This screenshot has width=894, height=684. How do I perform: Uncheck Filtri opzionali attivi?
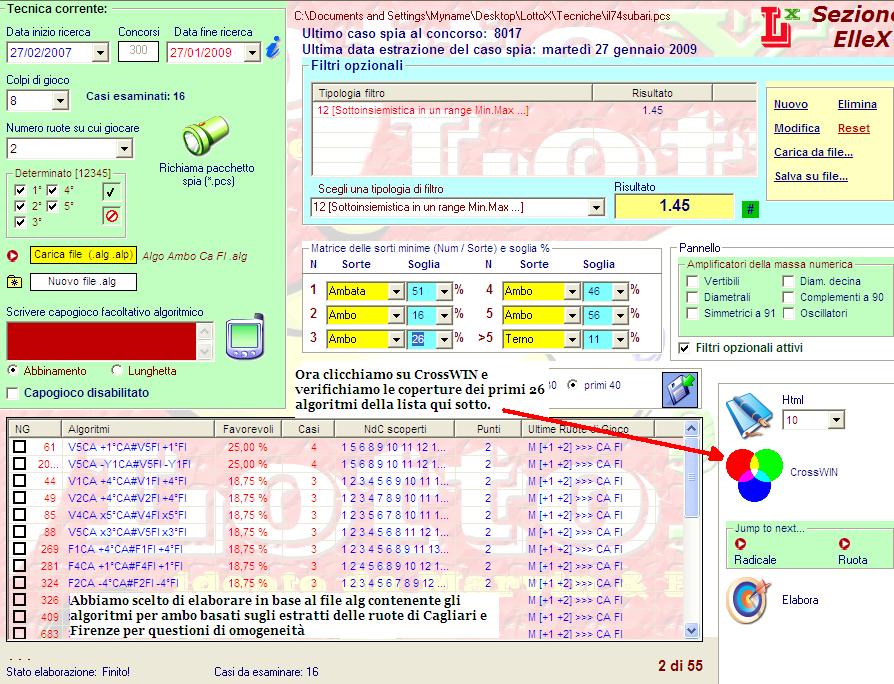pyautogui.click(x=684, y=348)
